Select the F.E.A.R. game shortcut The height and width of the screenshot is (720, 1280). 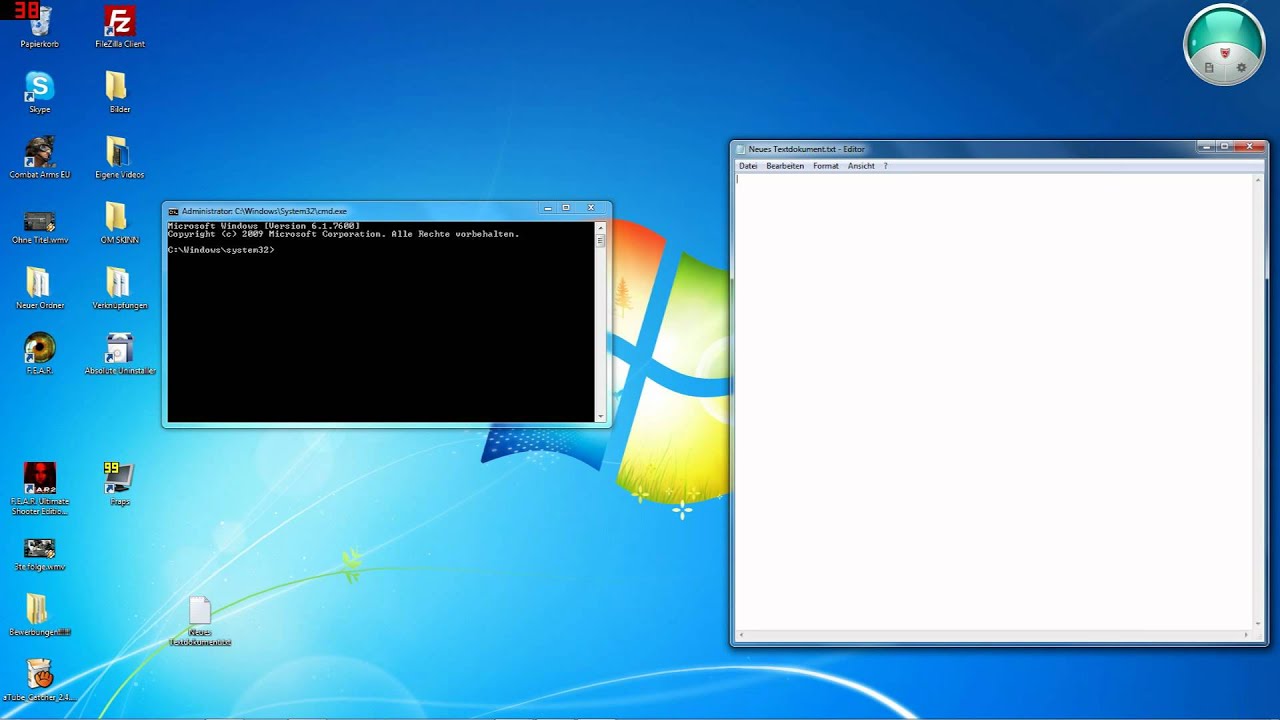coord(40,353)
